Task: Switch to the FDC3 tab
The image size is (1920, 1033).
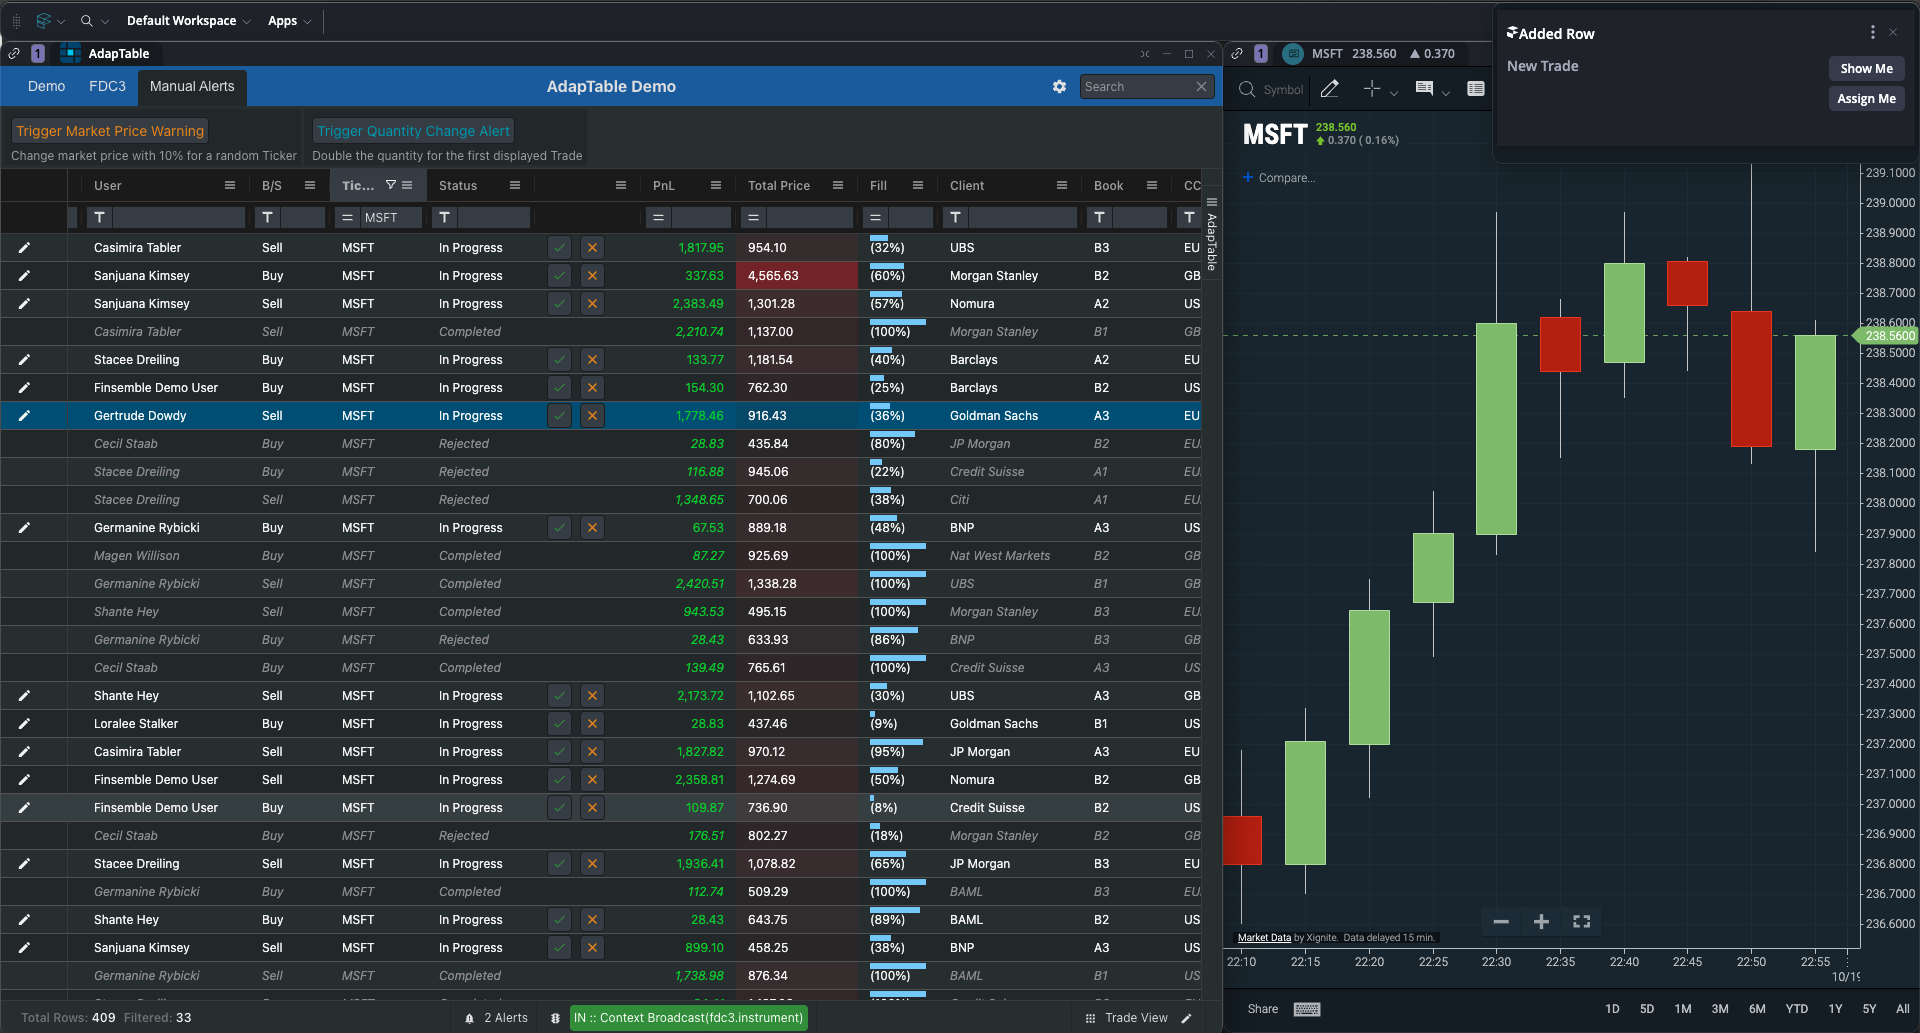Action: click(x=107, y=87)
